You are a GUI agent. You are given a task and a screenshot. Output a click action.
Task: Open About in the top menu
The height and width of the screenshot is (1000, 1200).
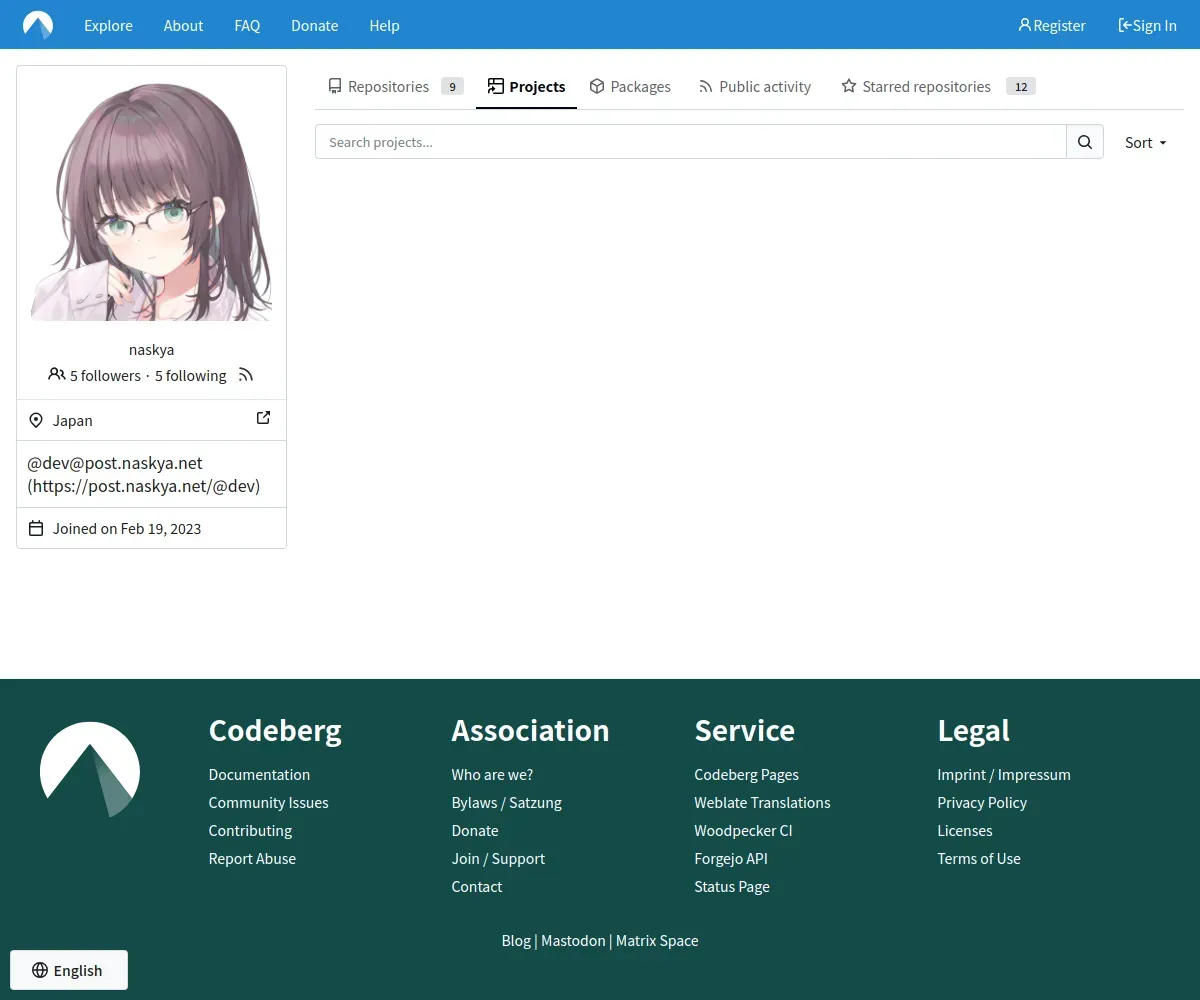[183, 25]
